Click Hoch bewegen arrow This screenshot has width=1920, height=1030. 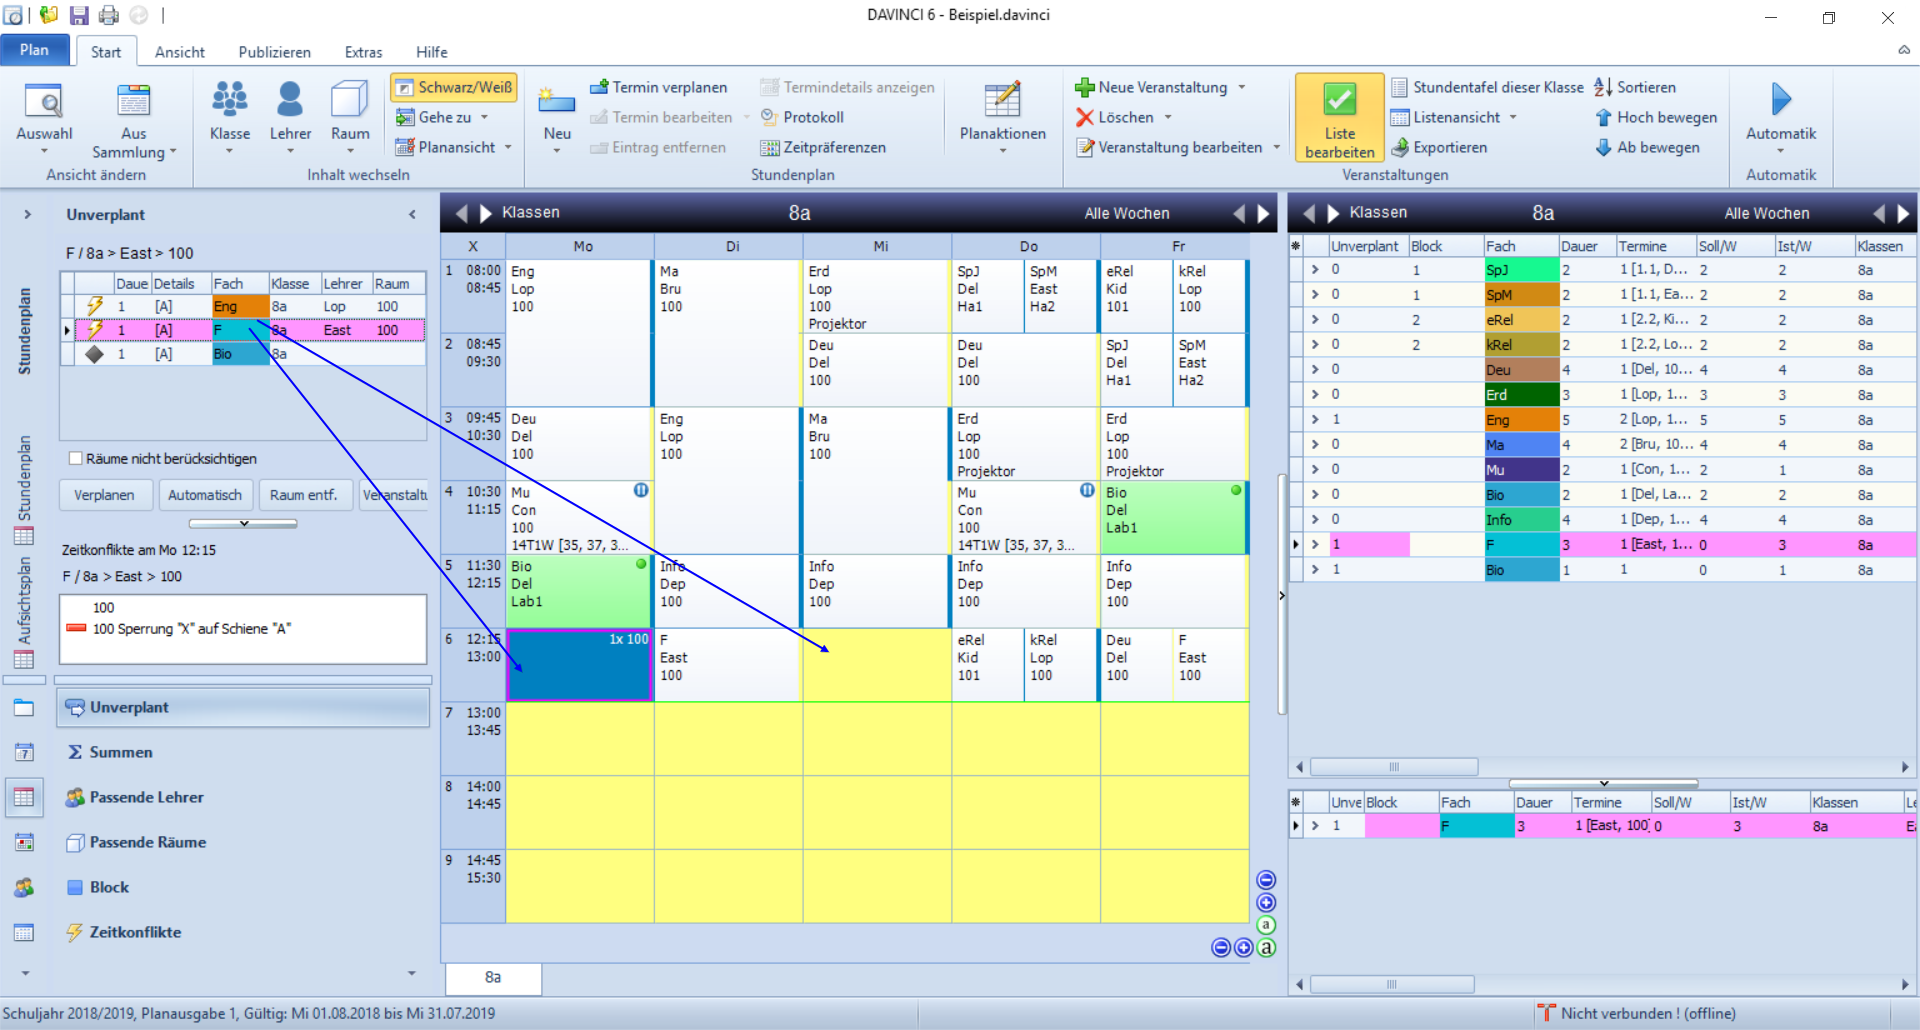(1603, 117)
